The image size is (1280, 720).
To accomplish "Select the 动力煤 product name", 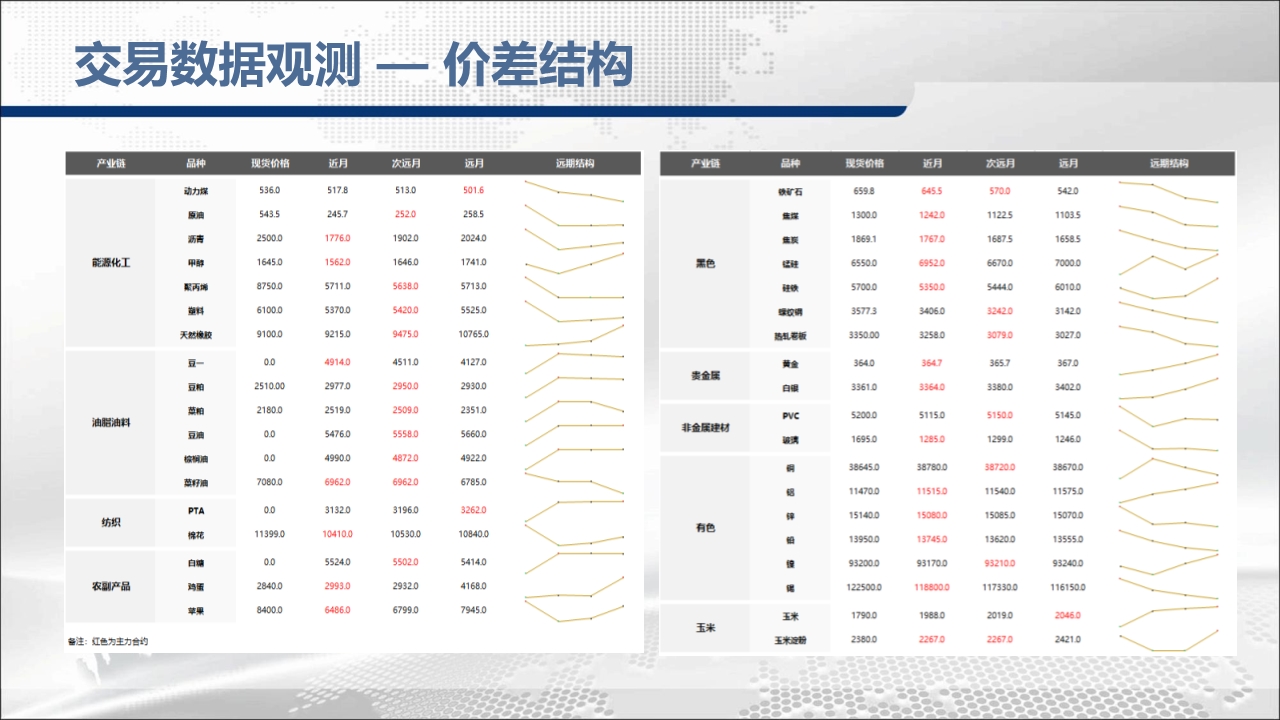I will pos(196,190).
